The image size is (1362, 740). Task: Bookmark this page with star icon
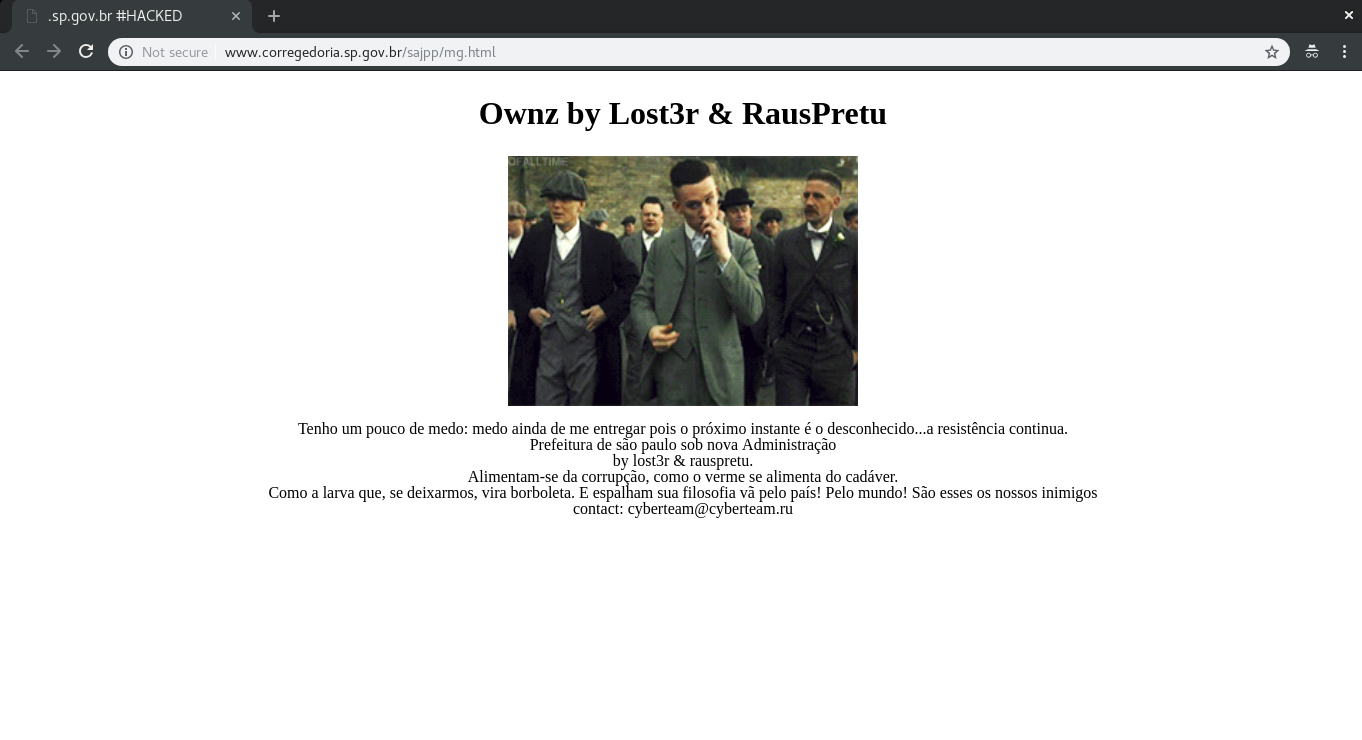(1272, 52)
